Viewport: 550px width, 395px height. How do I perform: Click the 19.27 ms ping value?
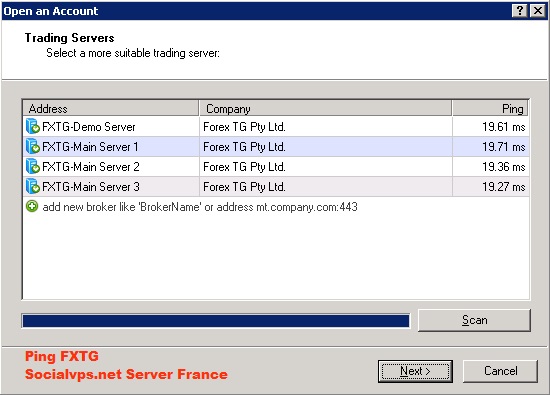tap(503, 187)
